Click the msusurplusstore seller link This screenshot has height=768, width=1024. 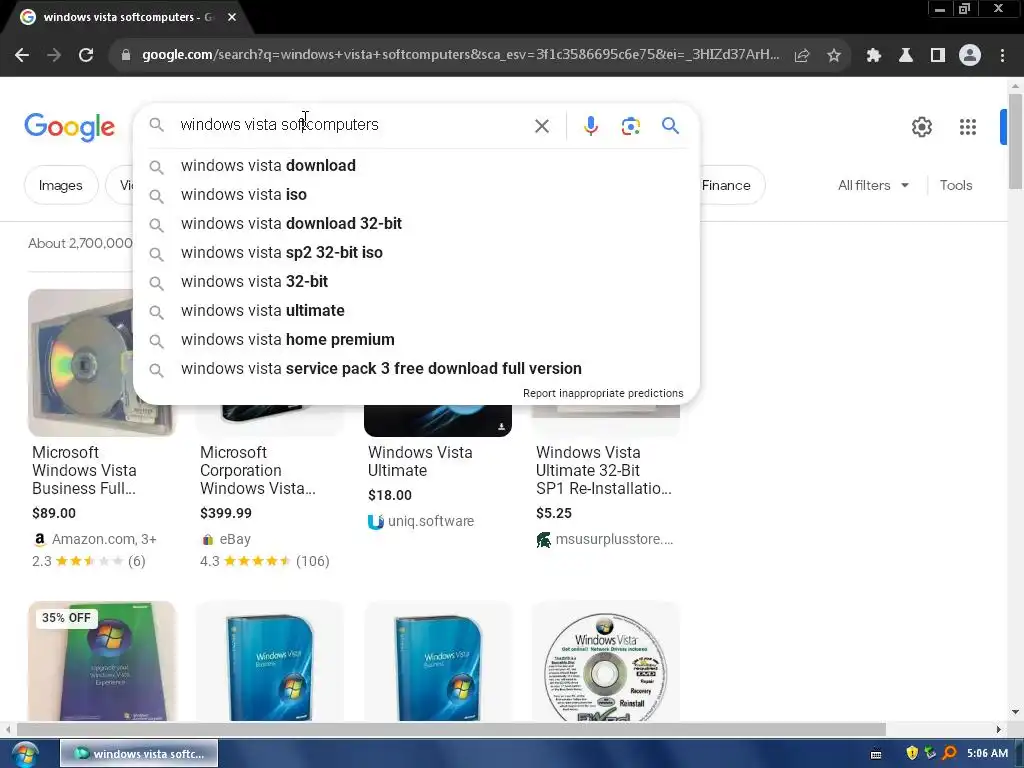click(x=614, y=539)
